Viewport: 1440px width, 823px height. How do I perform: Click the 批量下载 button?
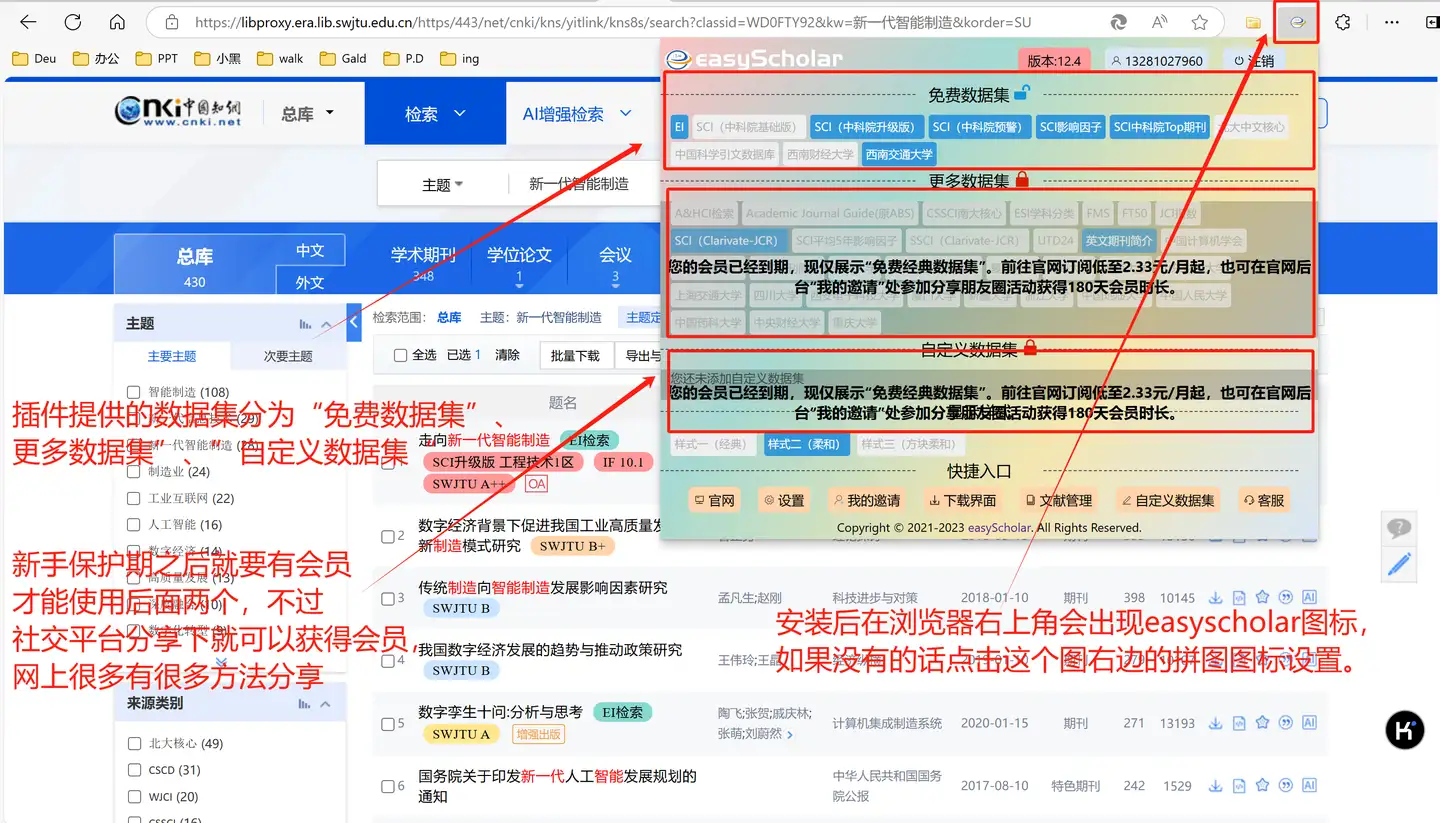click(x=575, y=355)
